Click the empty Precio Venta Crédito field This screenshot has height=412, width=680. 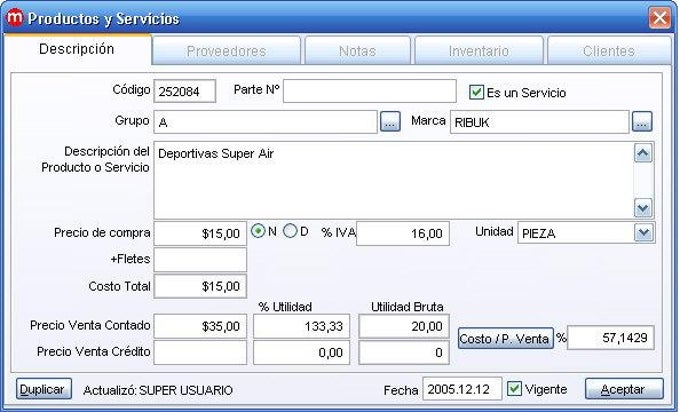[200, 352]
